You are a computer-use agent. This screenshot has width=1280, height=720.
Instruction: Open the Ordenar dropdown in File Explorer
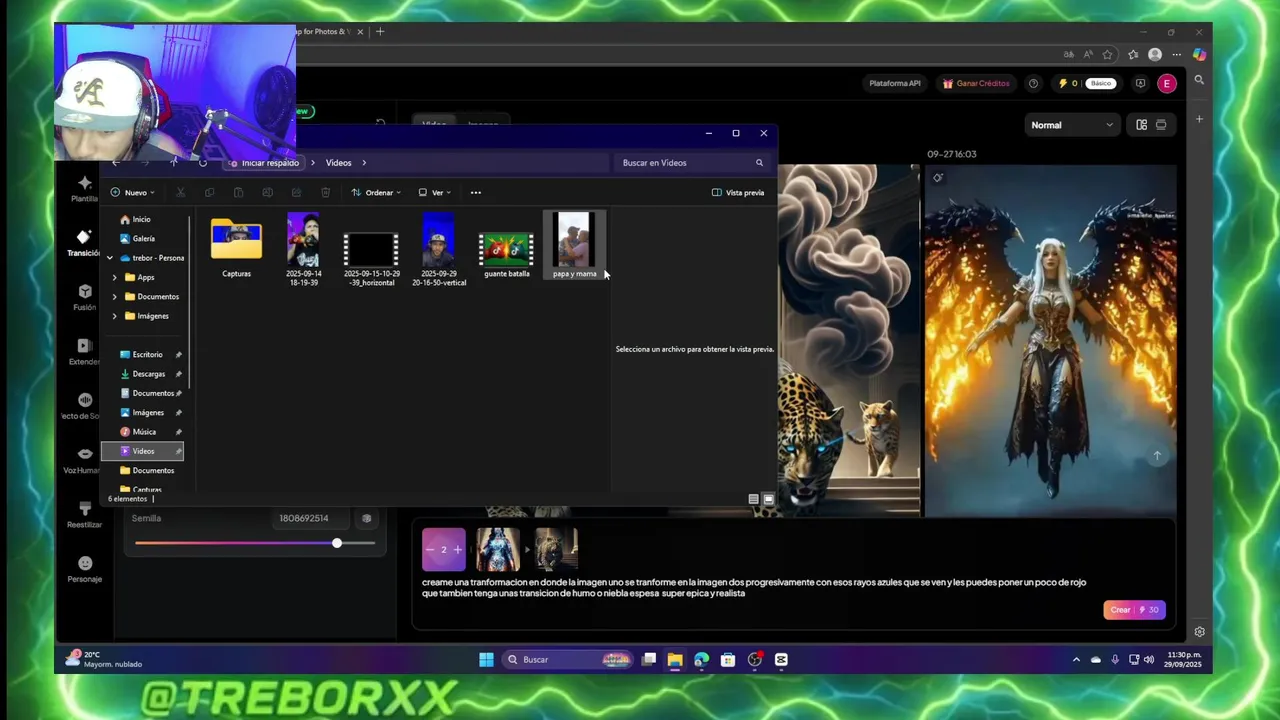376,192
